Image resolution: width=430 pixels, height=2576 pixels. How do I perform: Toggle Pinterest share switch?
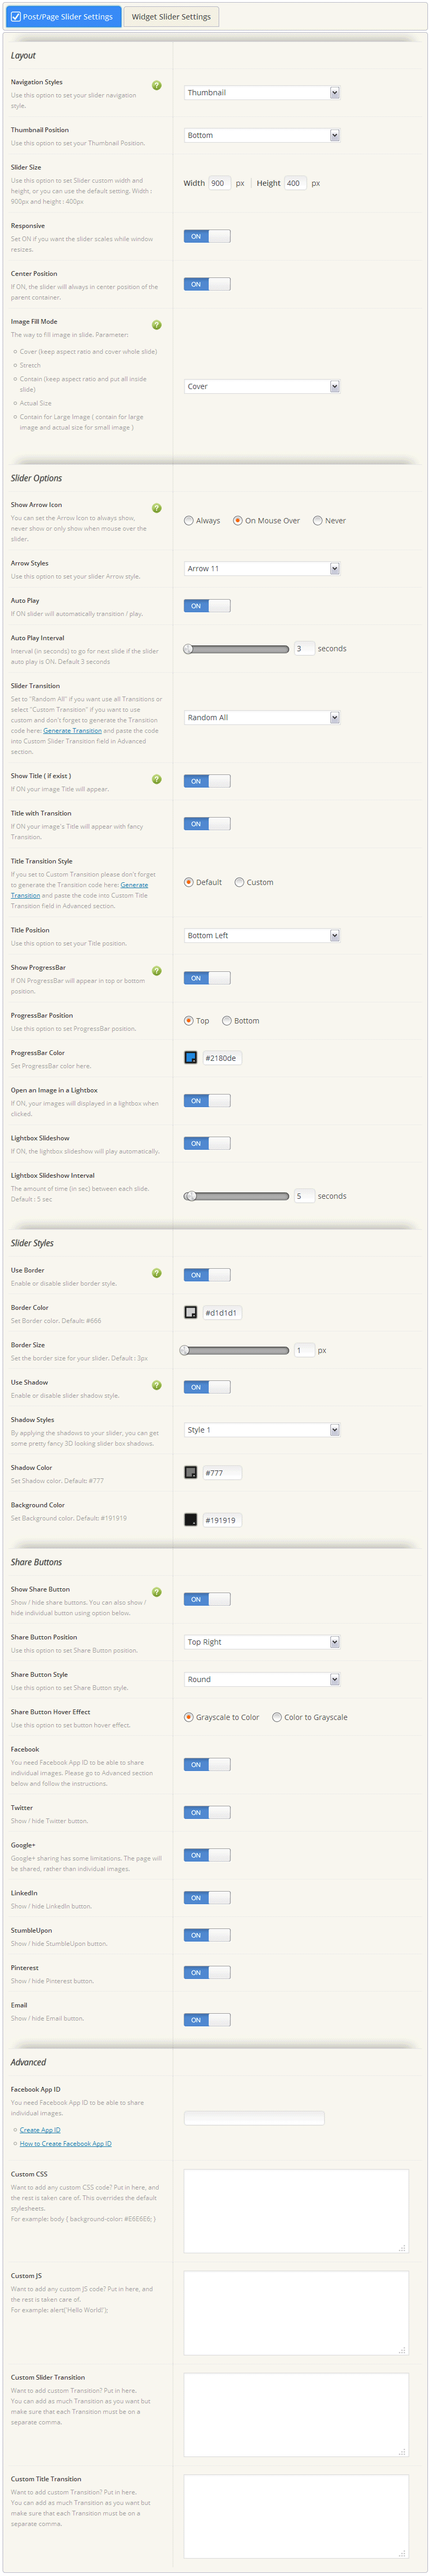click(x=207, y=1973)
